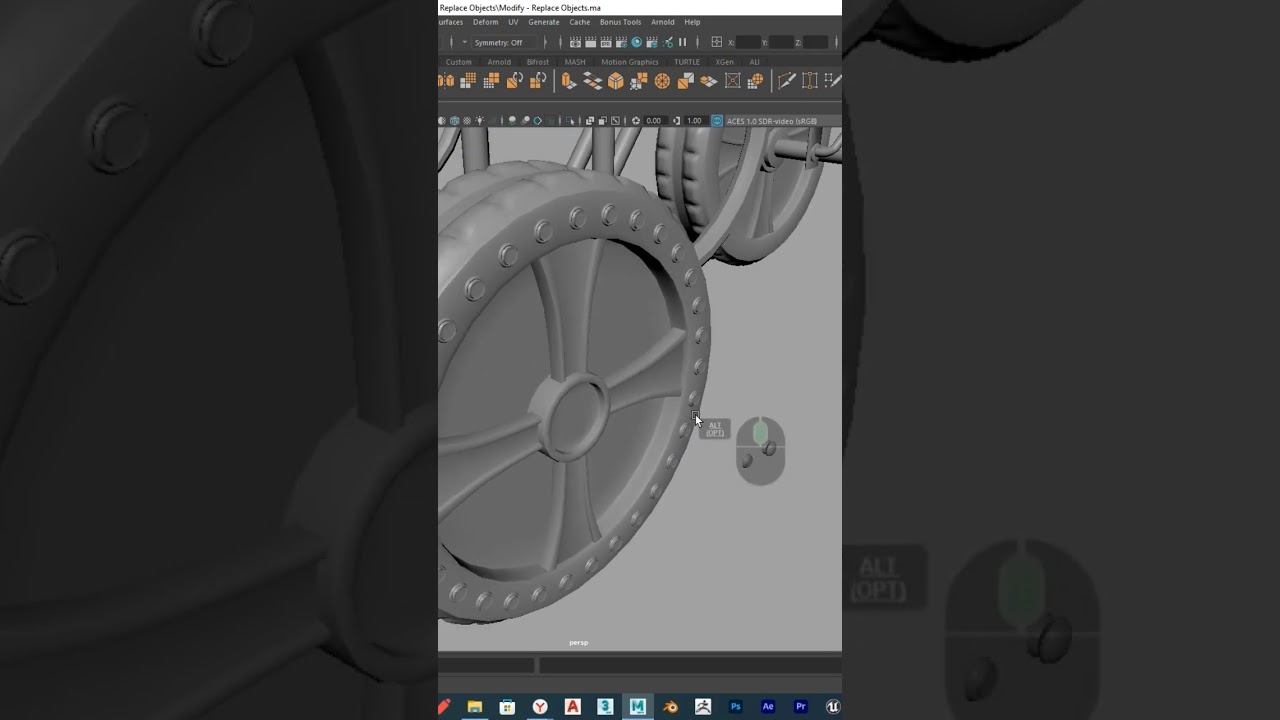Screen dimensions: 1280x720
Task: Toggle color management blue icon
Action: click(x=716, y=121)
